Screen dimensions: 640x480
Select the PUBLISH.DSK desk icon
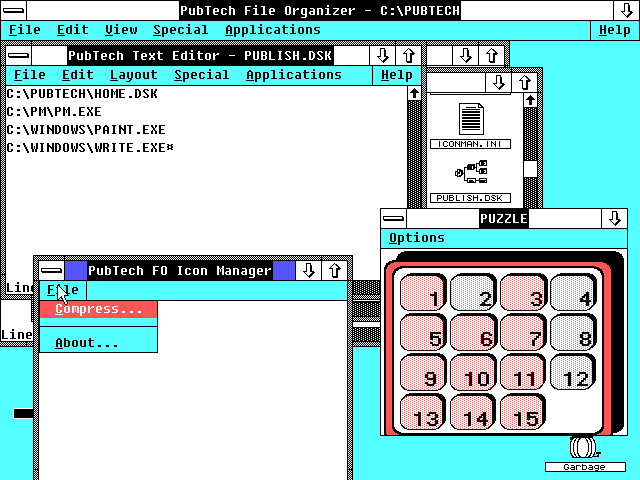pos(471,181)
